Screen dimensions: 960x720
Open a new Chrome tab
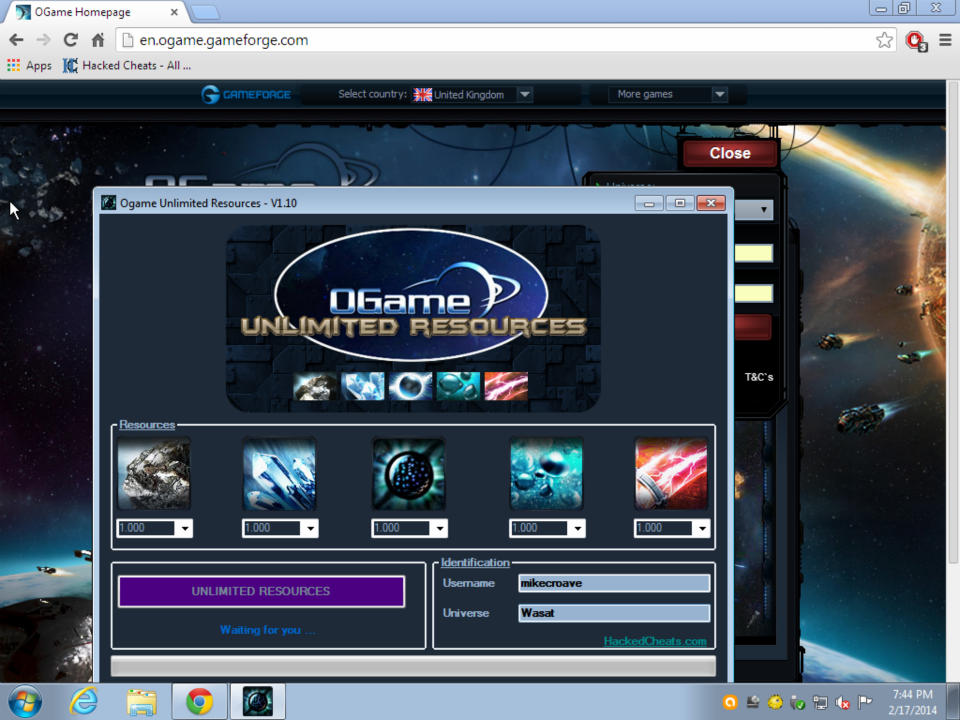click(204, 12)
